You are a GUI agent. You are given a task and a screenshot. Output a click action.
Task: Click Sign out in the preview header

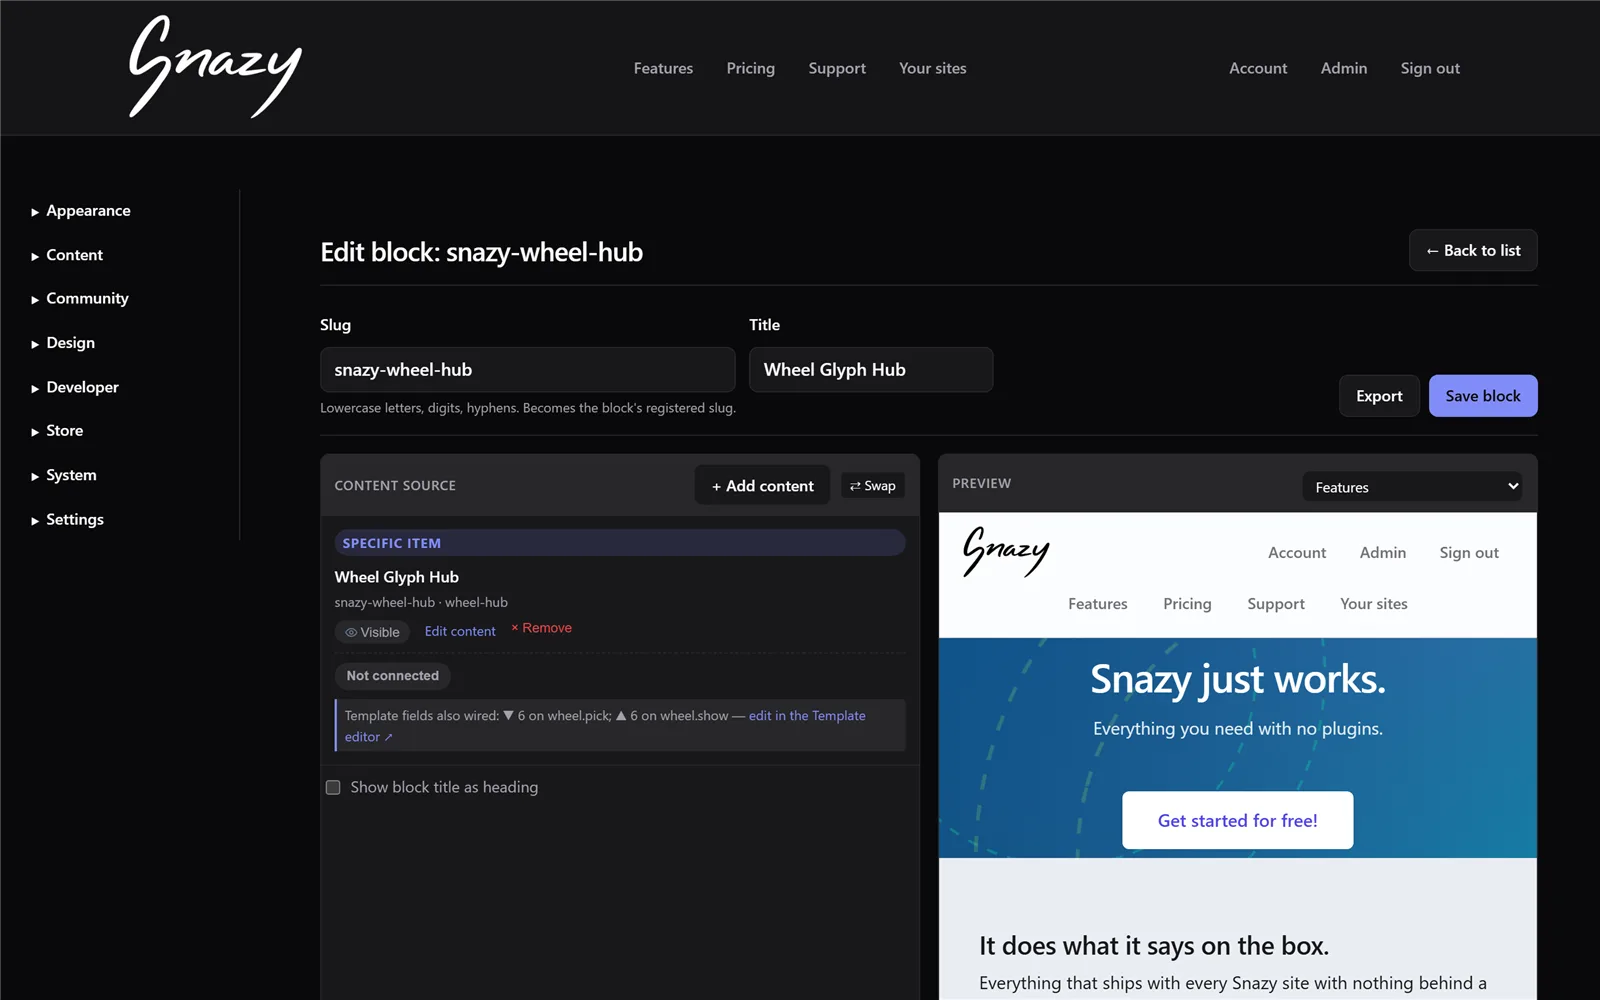pyautogui.click(x=1469, y=553)
